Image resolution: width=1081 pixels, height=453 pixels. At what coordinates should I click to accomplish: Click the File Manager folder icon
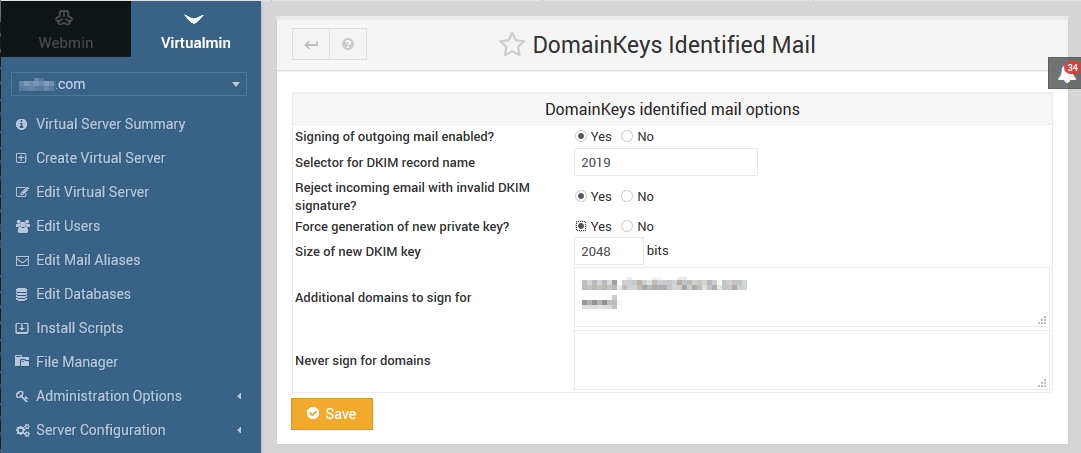pyautogui.click(x=22, y=362)
